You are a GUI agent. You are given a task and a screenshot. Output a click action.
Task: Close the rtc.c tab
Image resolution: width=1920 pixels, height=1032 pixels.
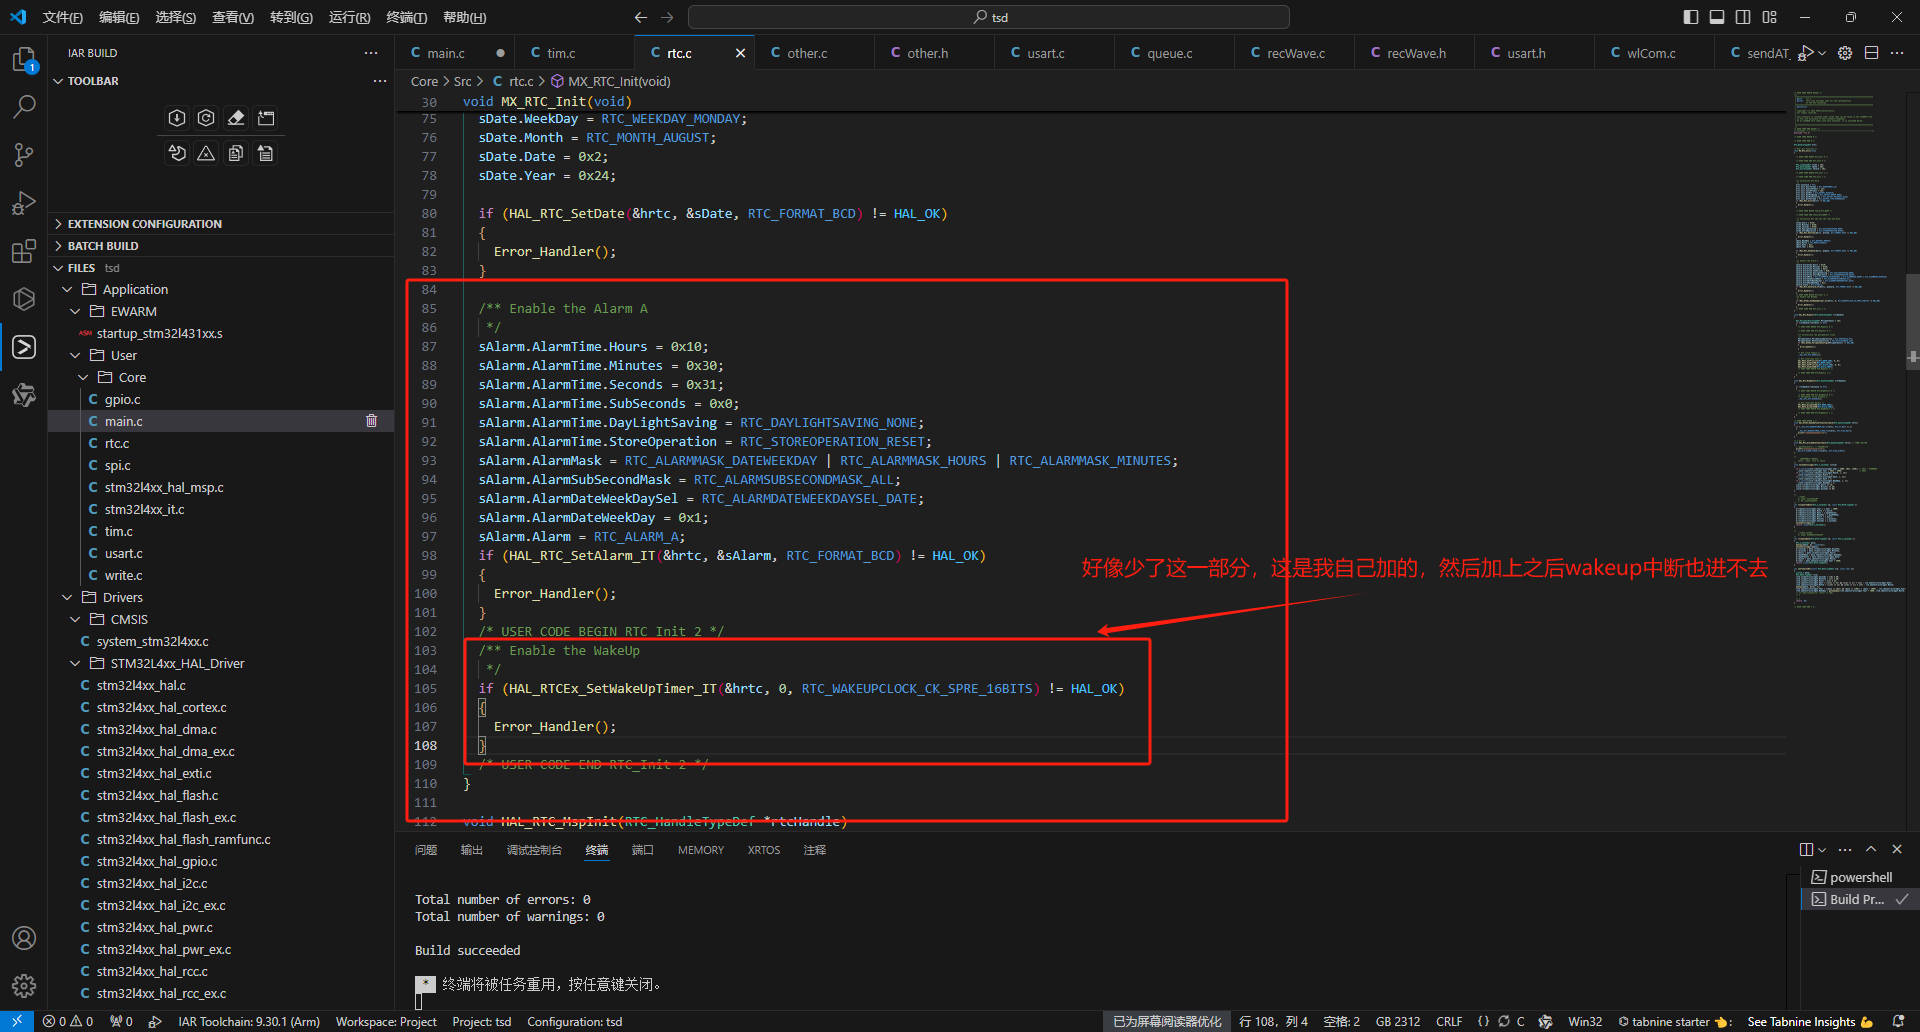[740, 53]
